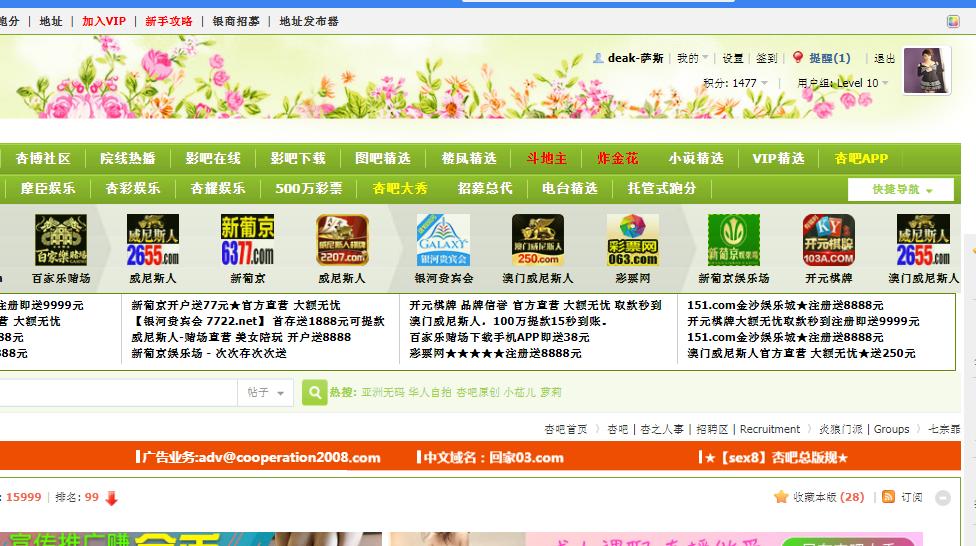Open the 楼凤精选 nav tab
976x546 pixels.
469,158
